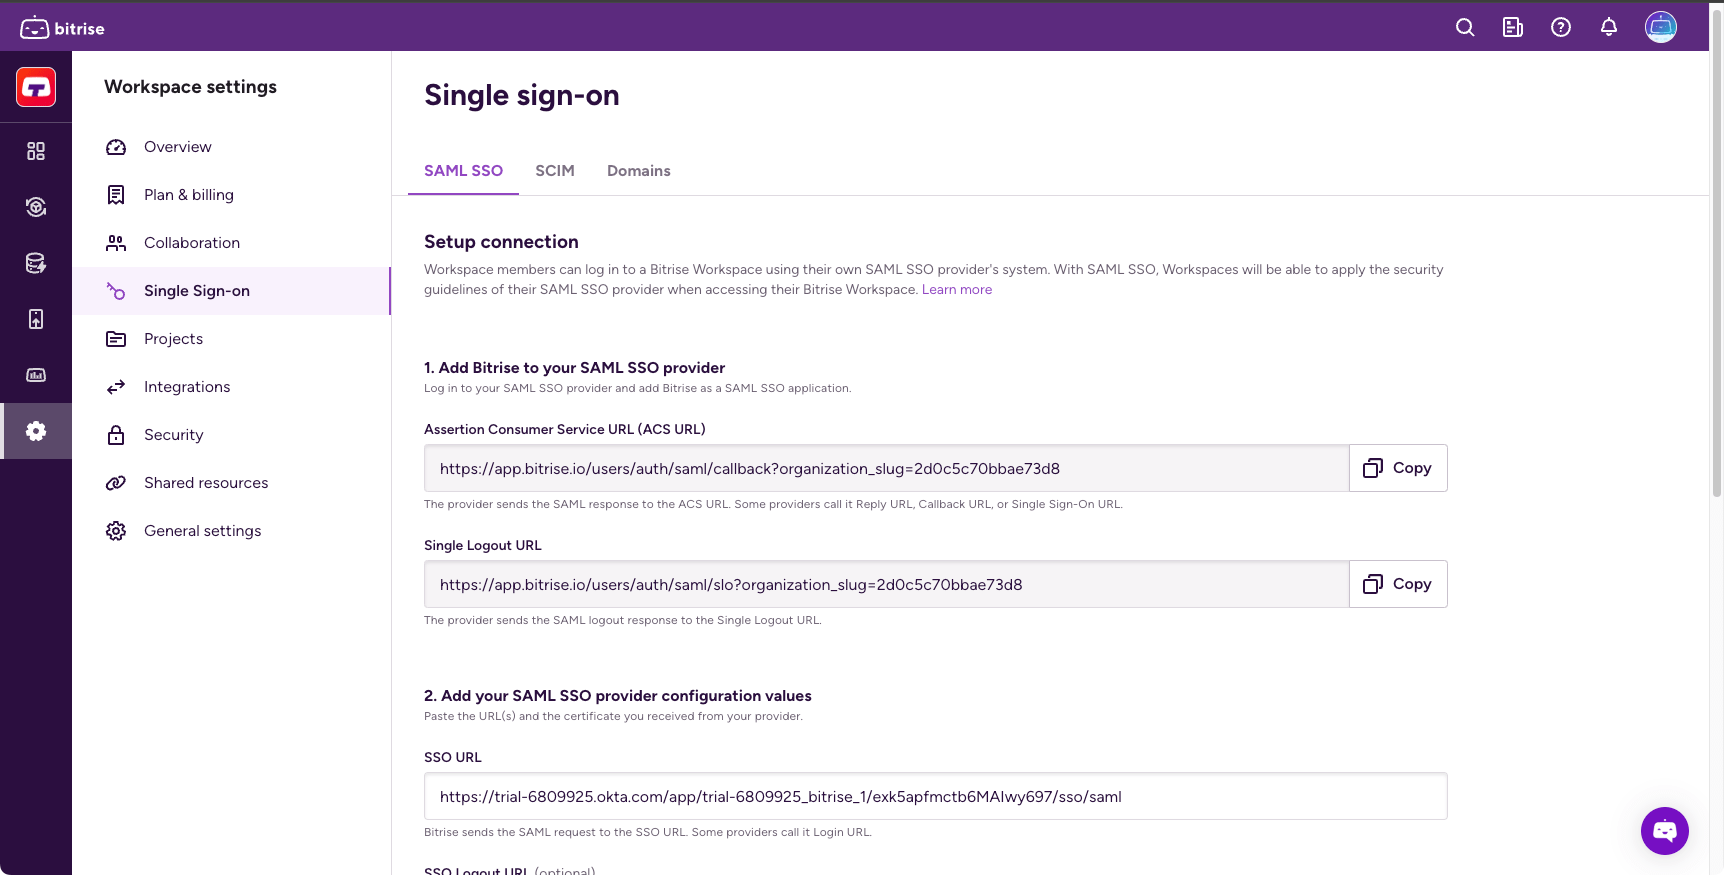The width and height of the screenshot is (1724, 875).
Task: Go to Collaboration settings
Action: click(192, 243)
